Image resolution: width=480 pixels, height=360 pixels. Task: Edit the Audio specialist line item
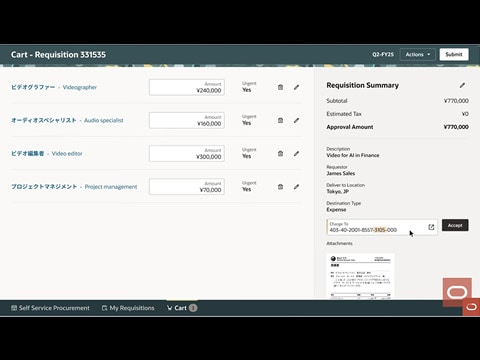(x=296, y=120)
